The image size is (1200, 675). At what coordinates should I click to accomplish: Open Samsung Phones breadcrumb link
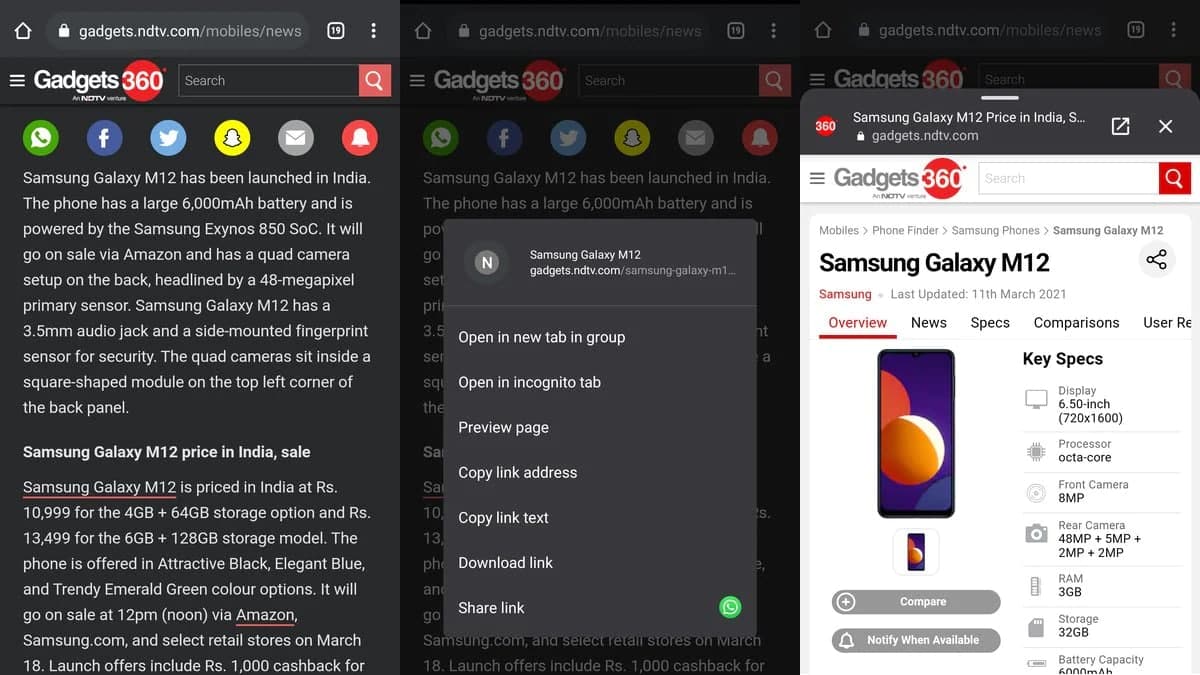click(x=996, y=230)
